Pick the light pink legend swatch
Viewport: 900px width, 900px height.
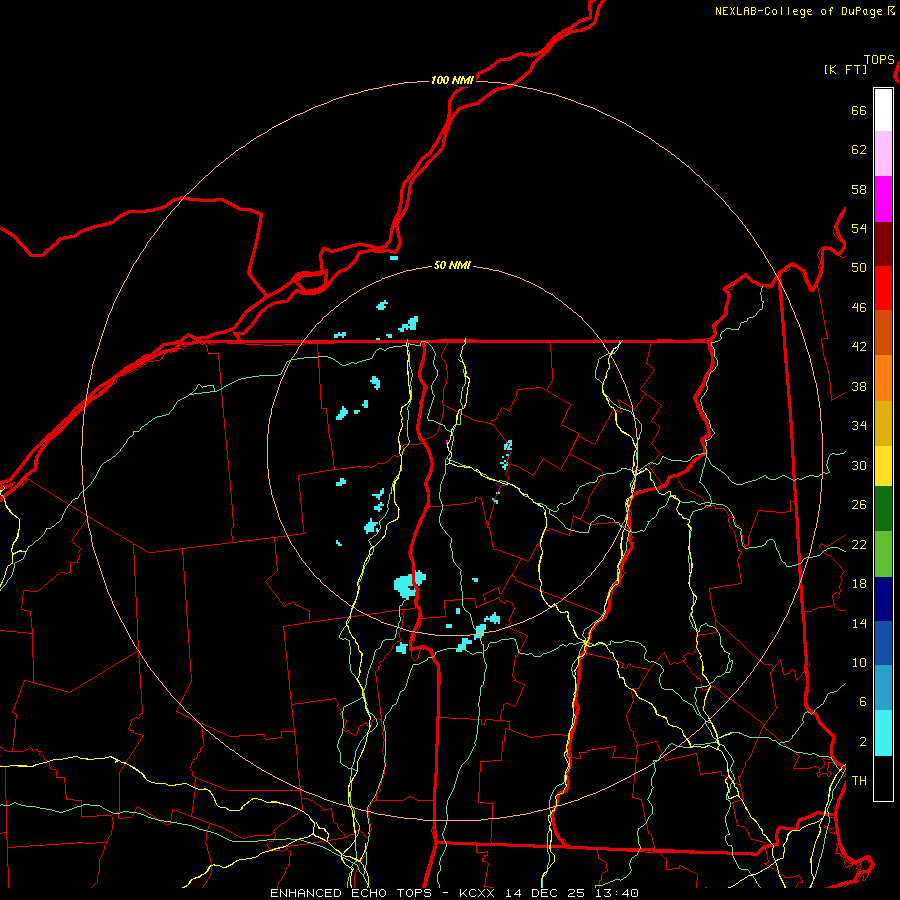tap(883, 154)
